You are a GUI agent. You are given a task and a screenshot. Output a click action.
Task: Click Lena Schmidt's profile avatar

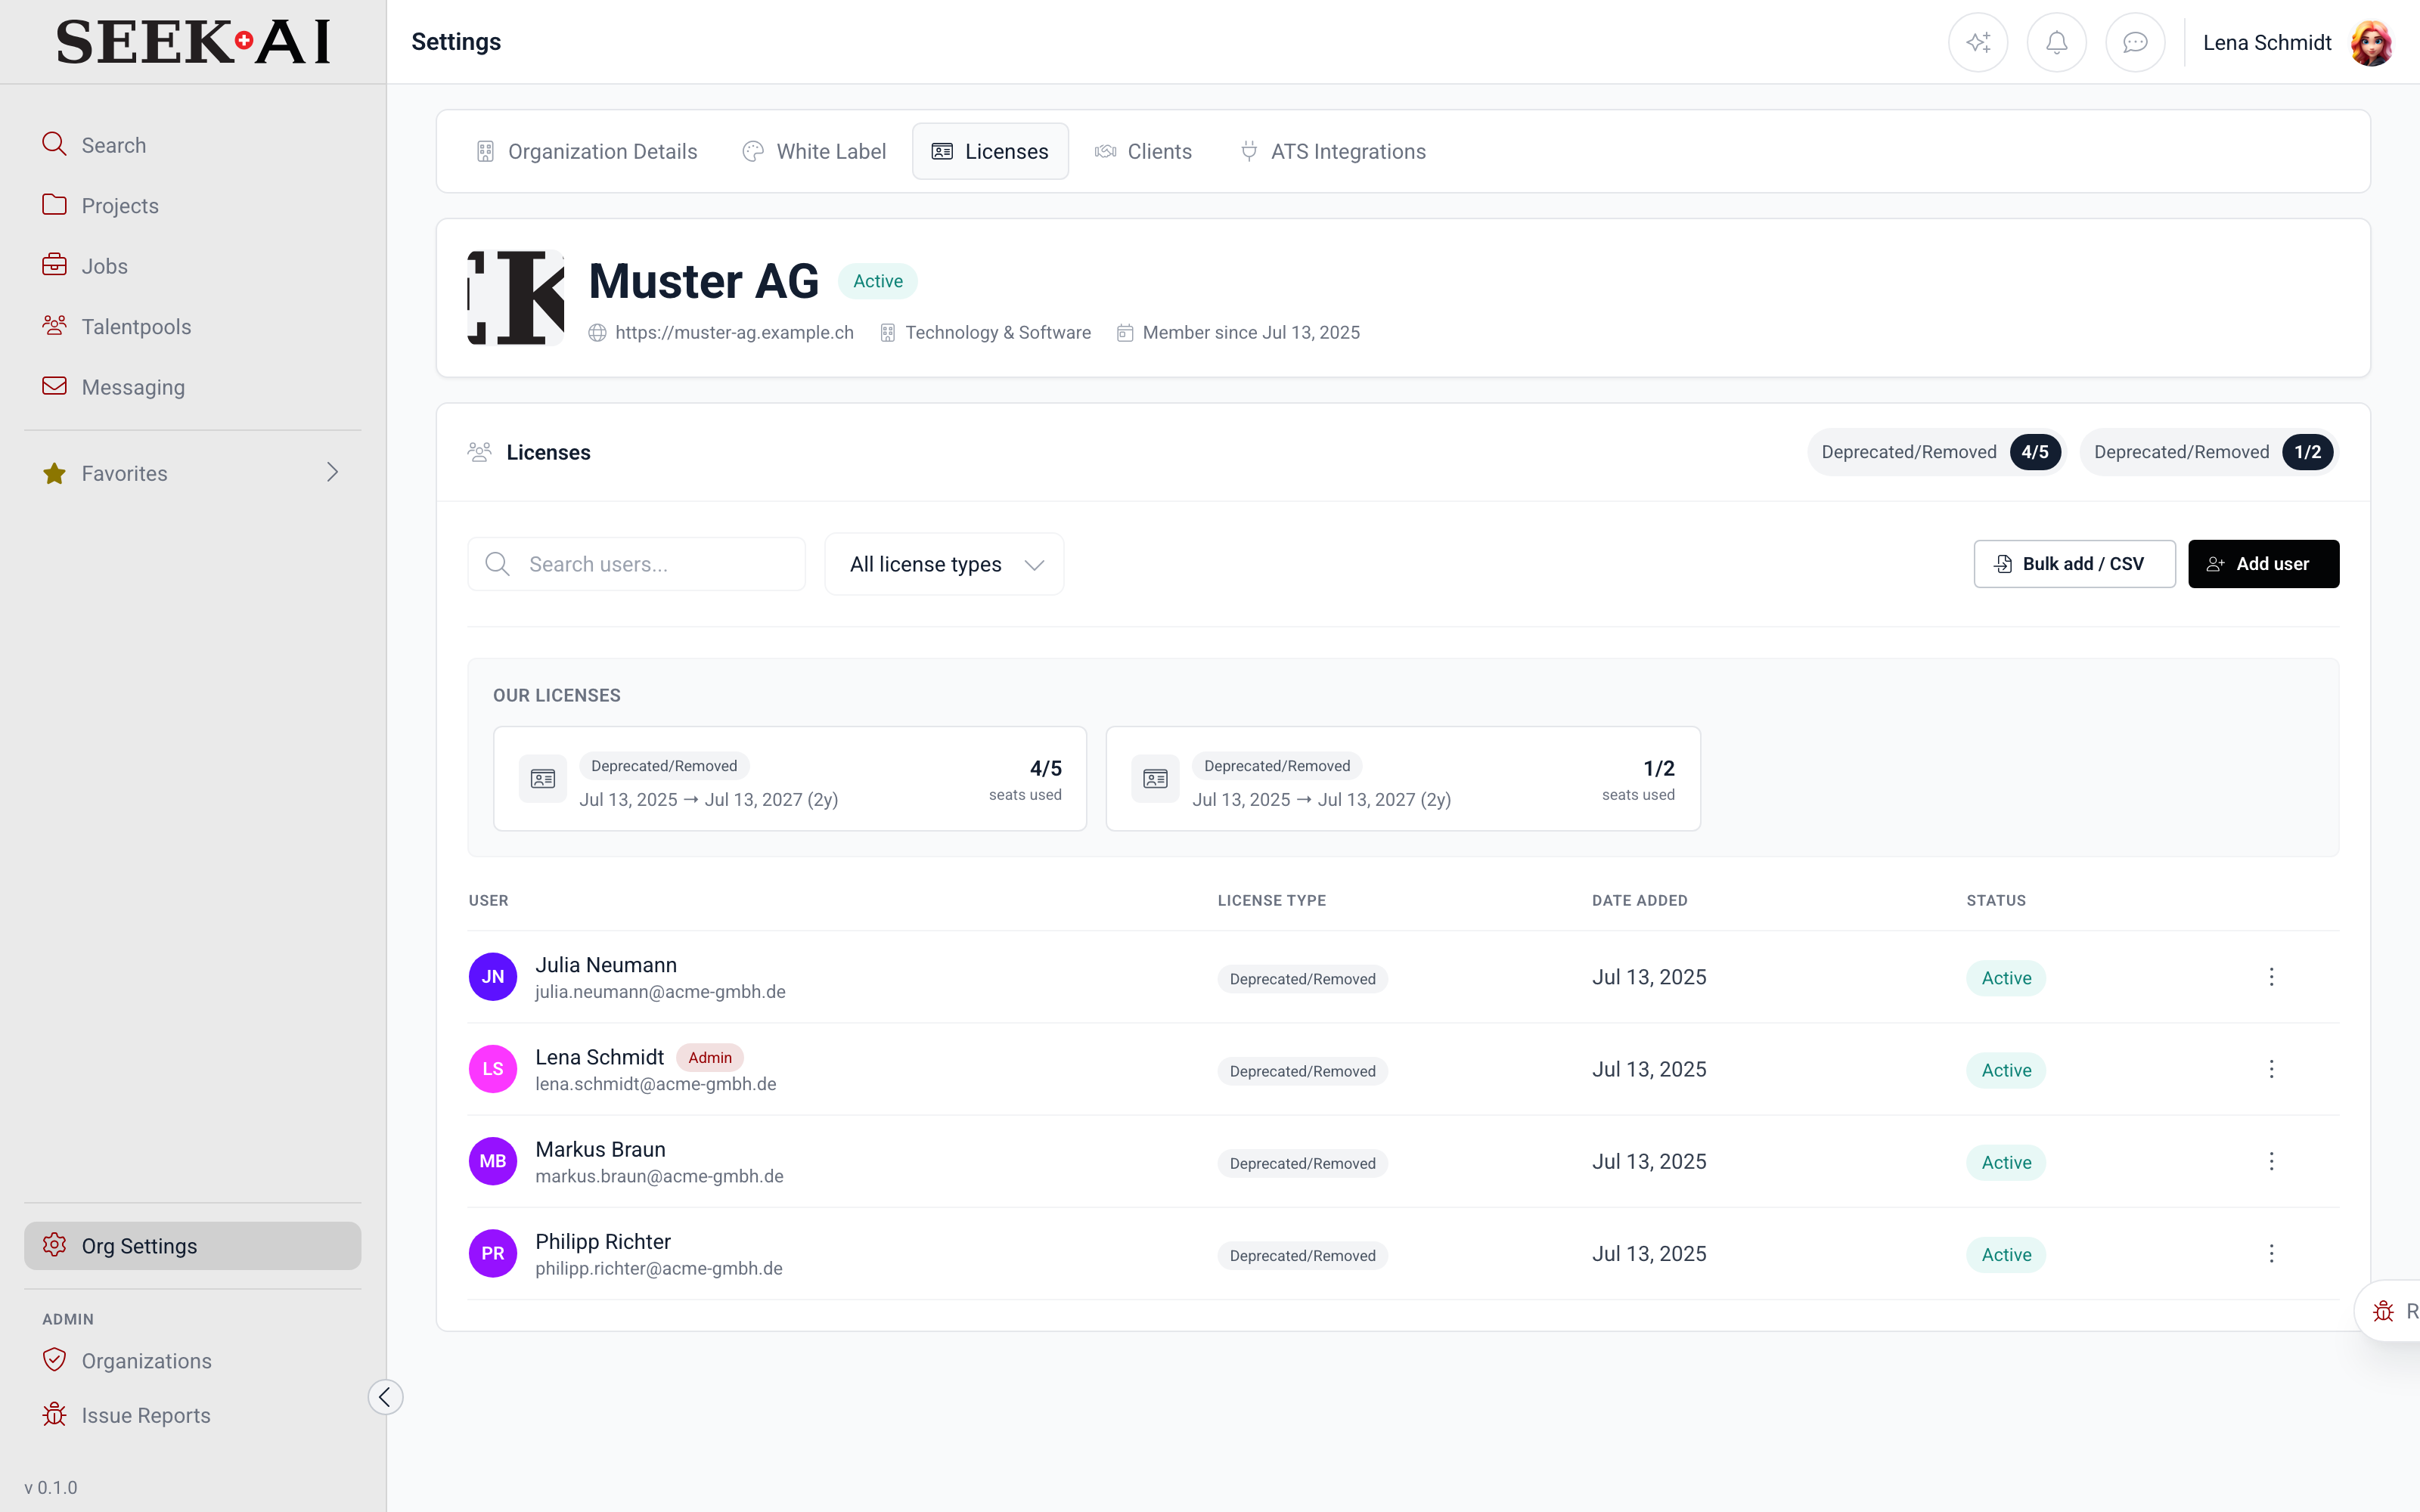point(2371,42)
